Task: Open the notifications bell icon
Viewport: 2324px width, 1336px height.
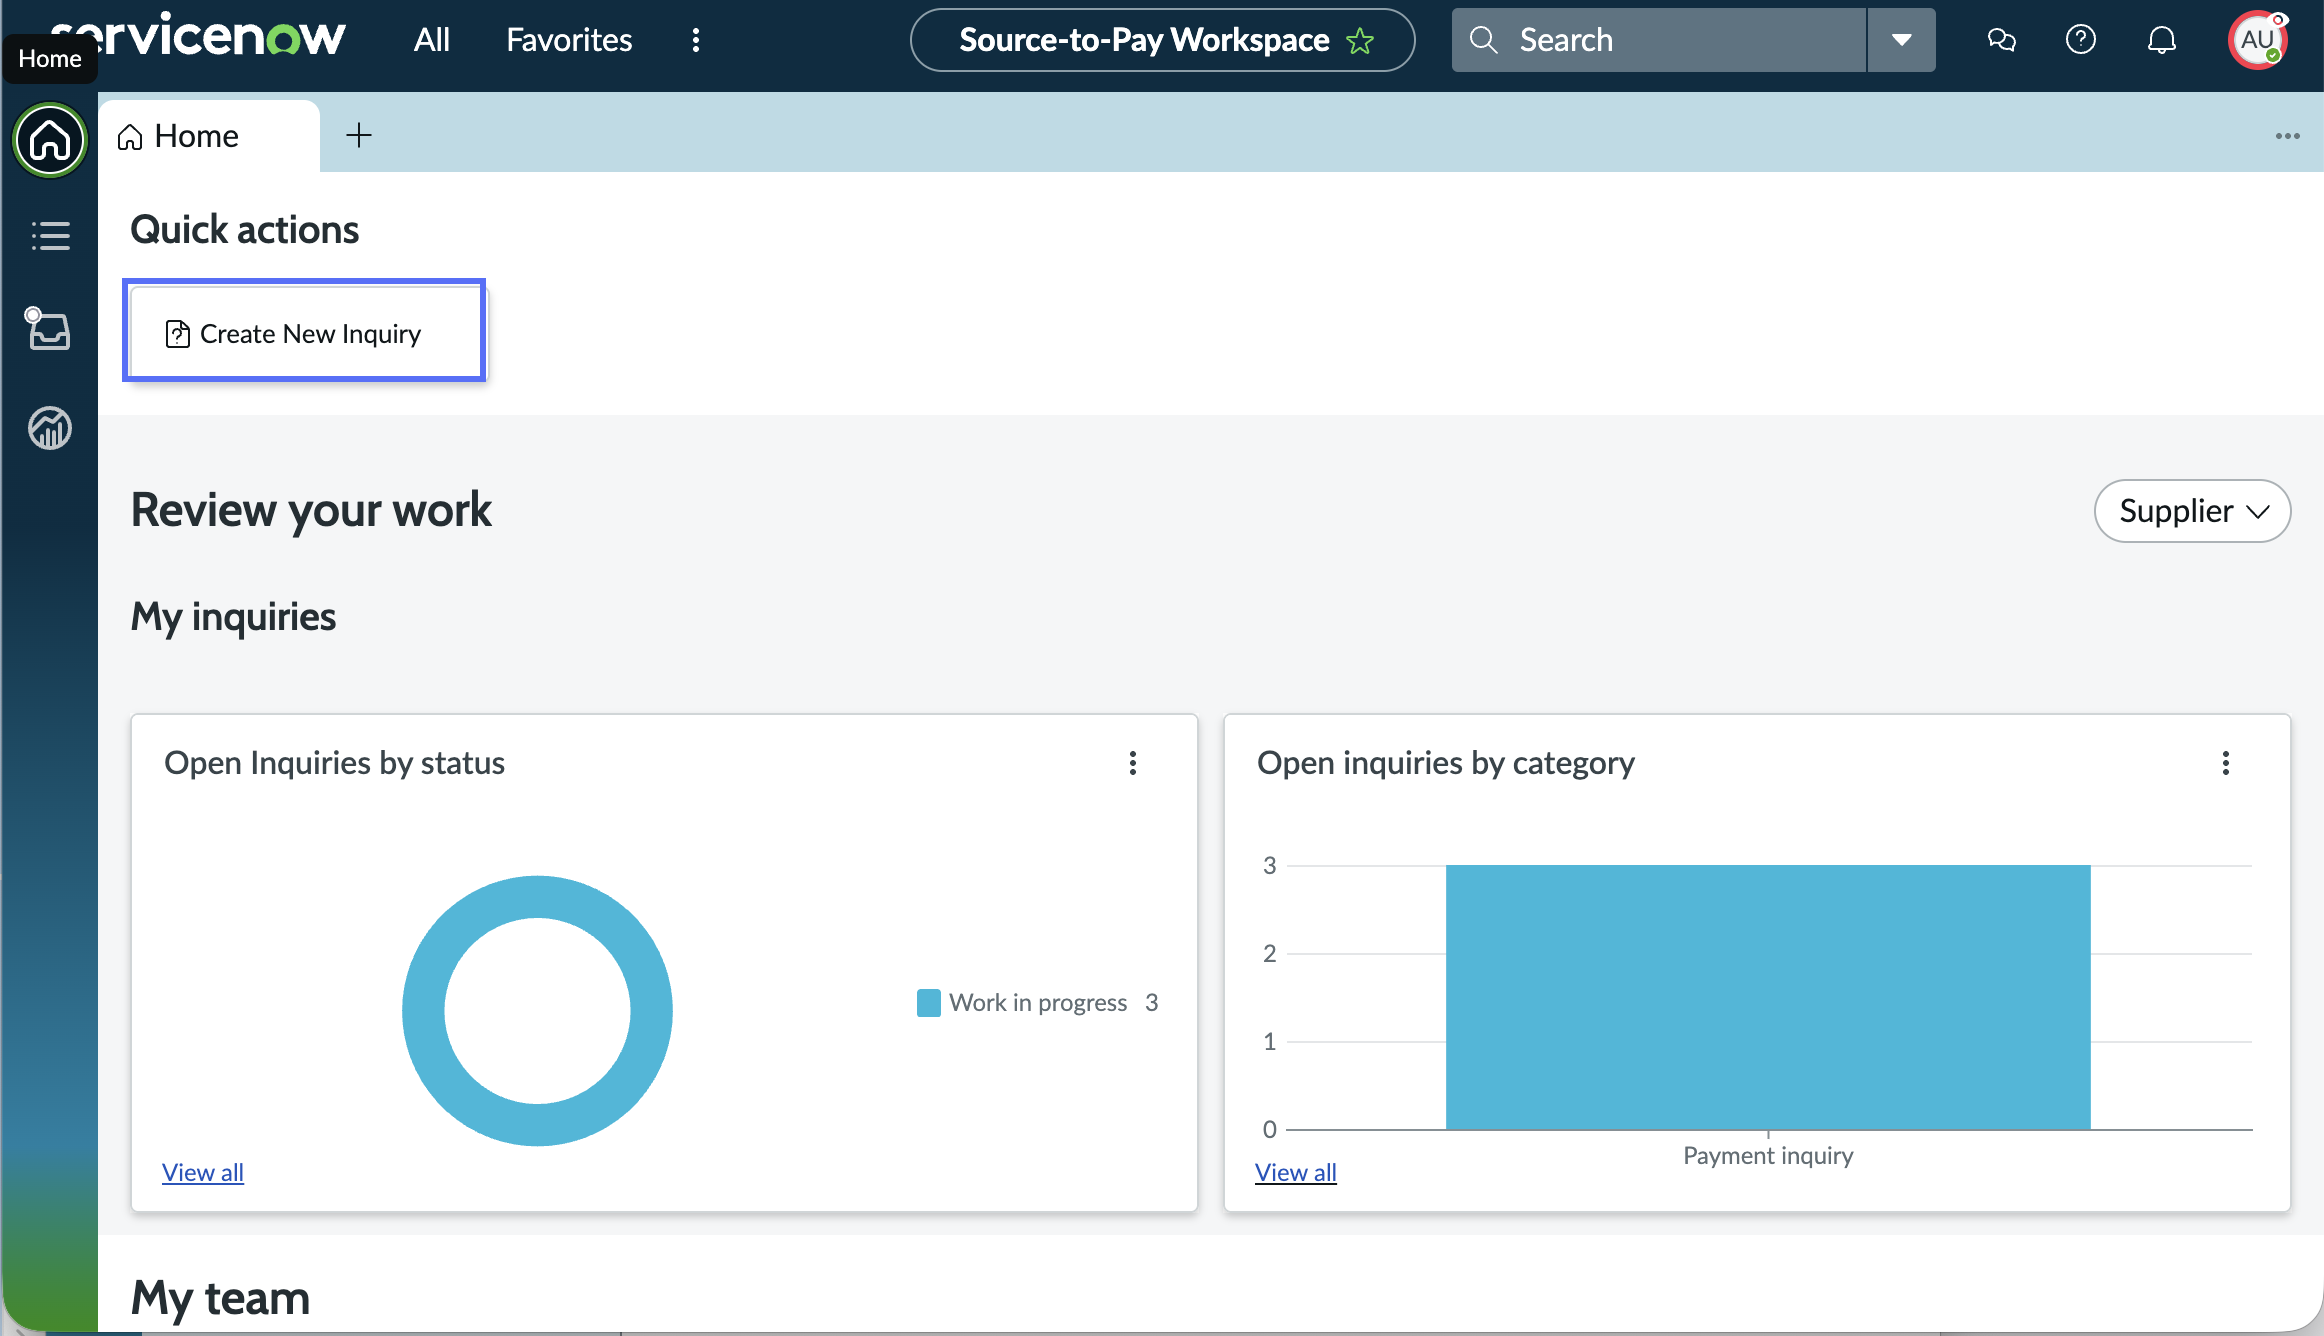Action: (x=2162, y=40)
